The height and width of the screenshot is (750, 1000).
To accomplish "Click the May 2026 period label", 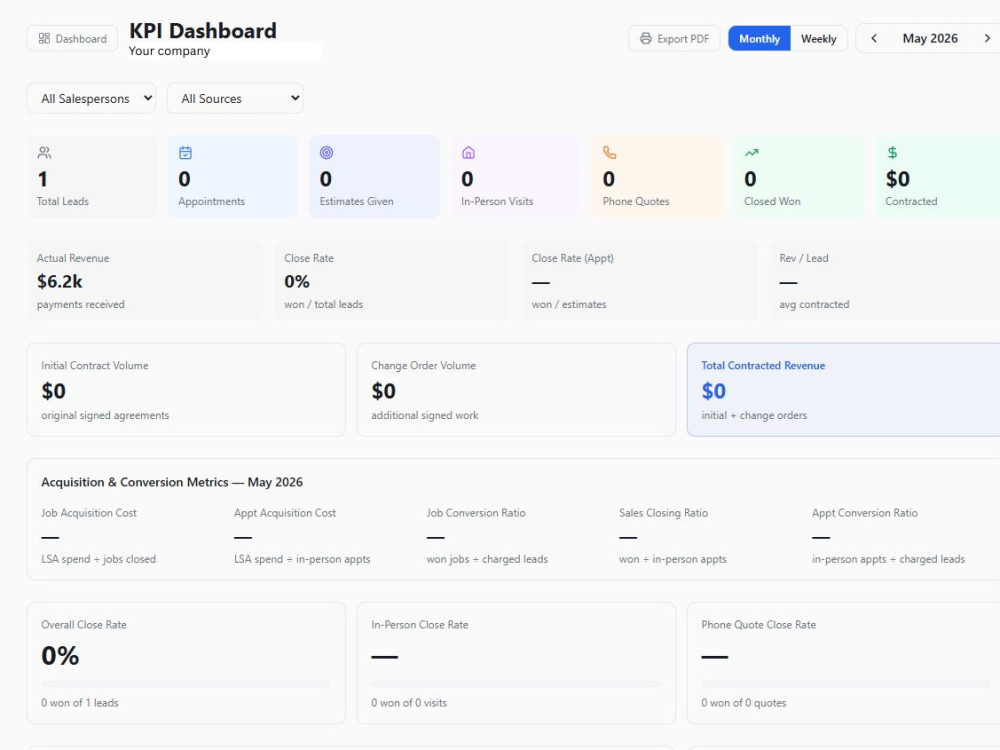I will click(930, 38).
